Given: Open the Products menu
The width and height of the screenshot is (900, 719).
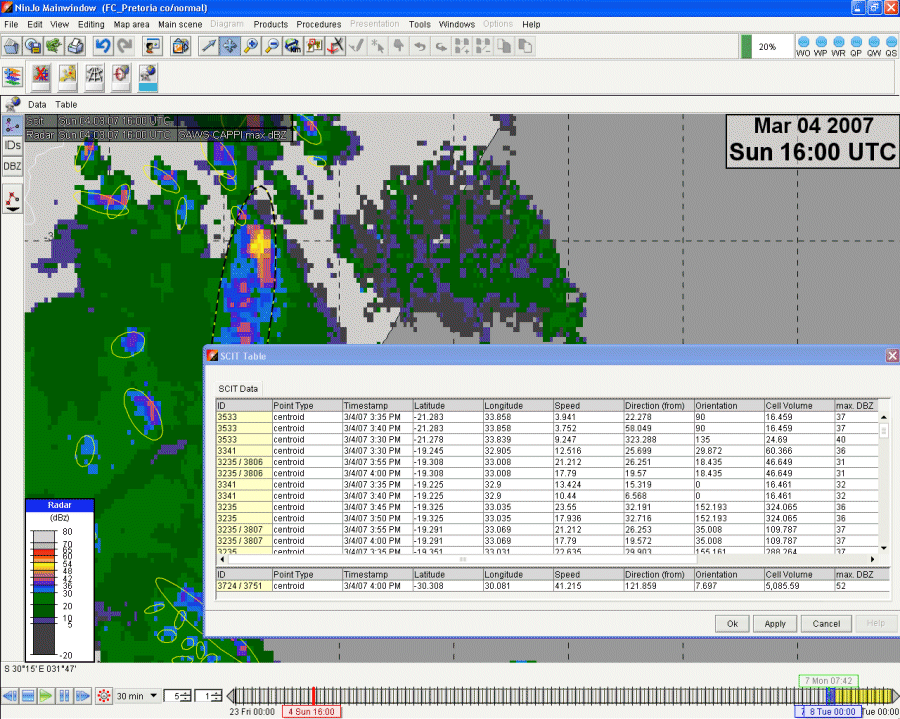Looking at the screenshot, I should 270,24.
